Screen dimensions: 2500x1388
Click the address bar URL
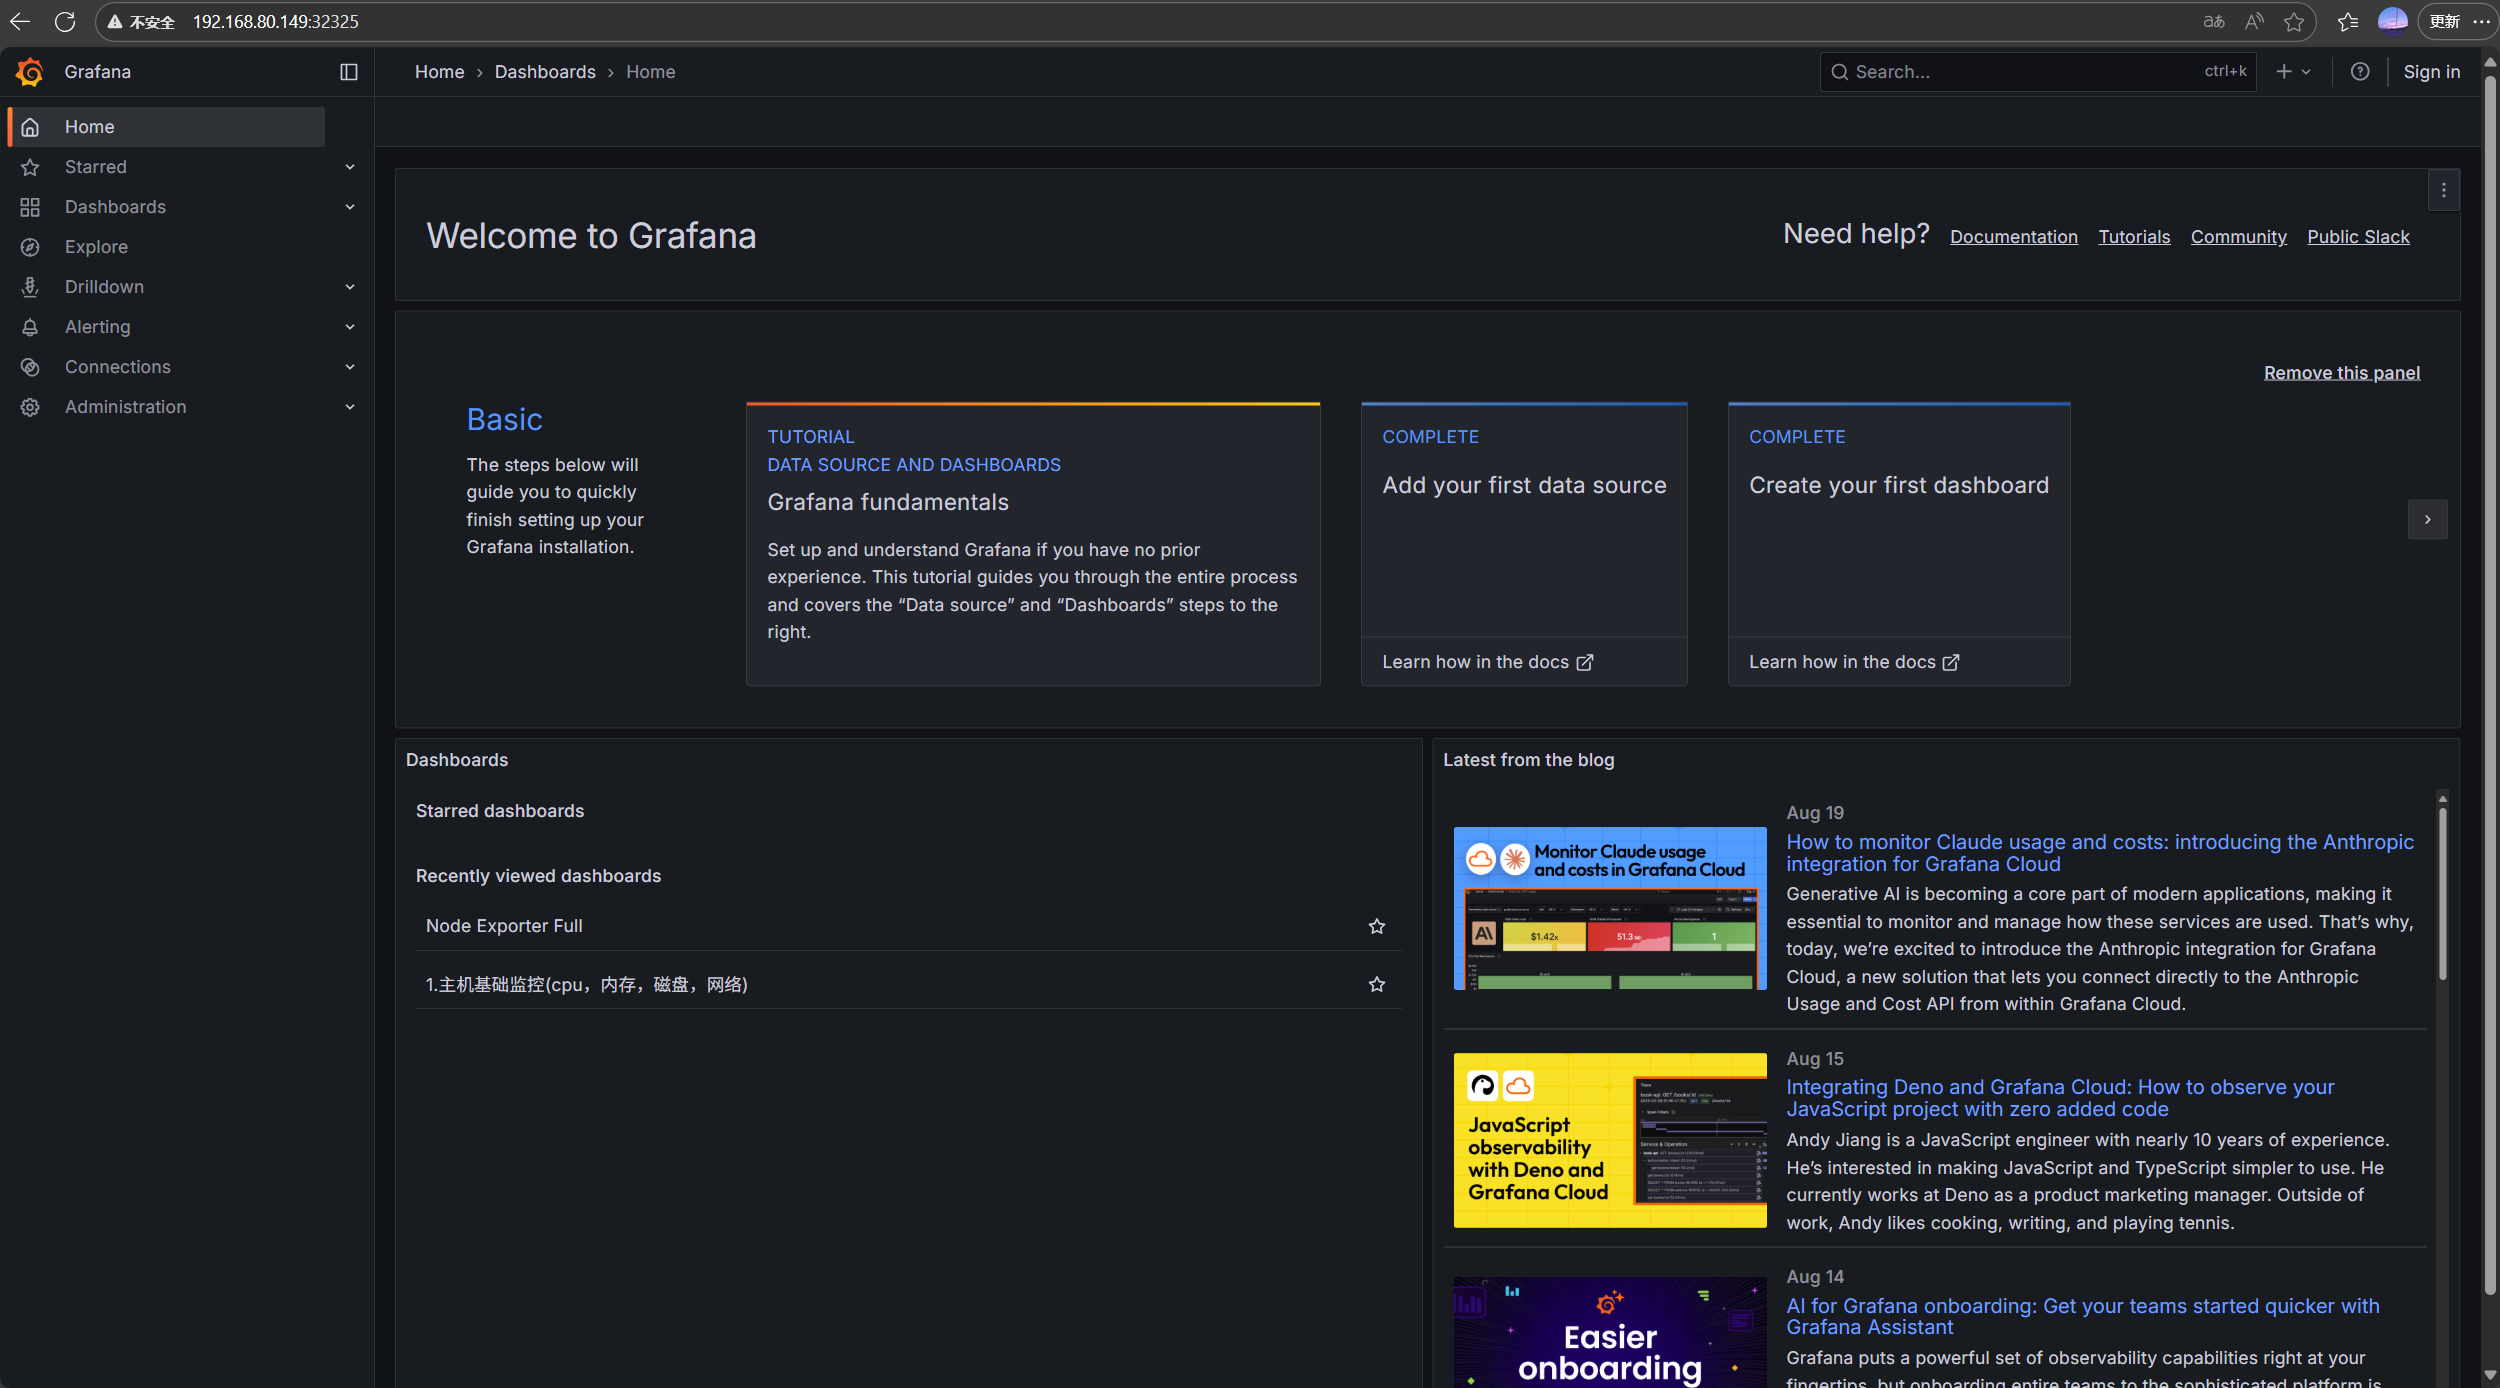coord(275,21)
